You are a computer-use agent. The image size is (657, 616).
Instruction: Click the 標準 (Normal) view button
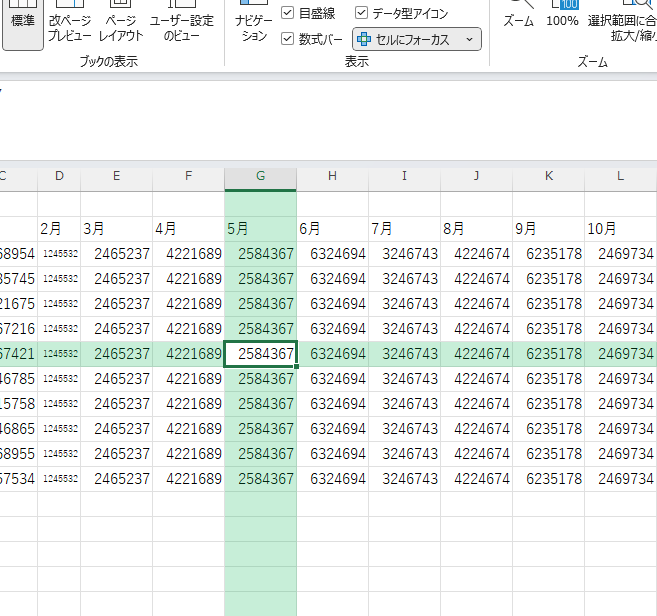point(21,22)
